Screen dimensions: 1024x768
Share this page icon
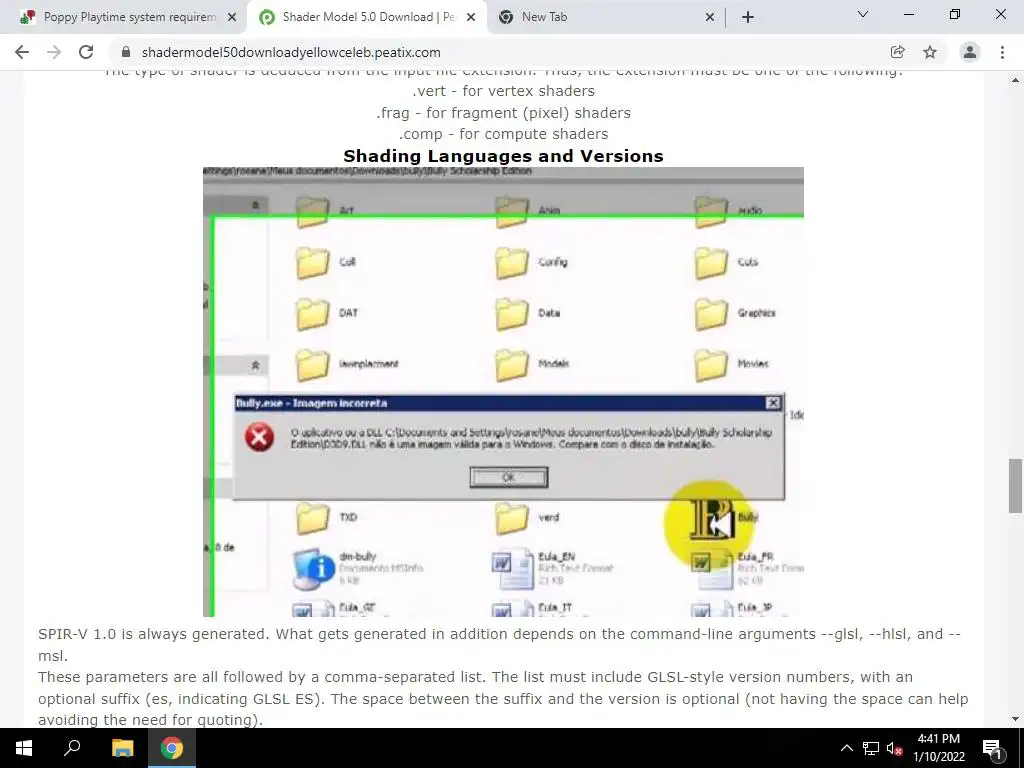coord(897,52)
